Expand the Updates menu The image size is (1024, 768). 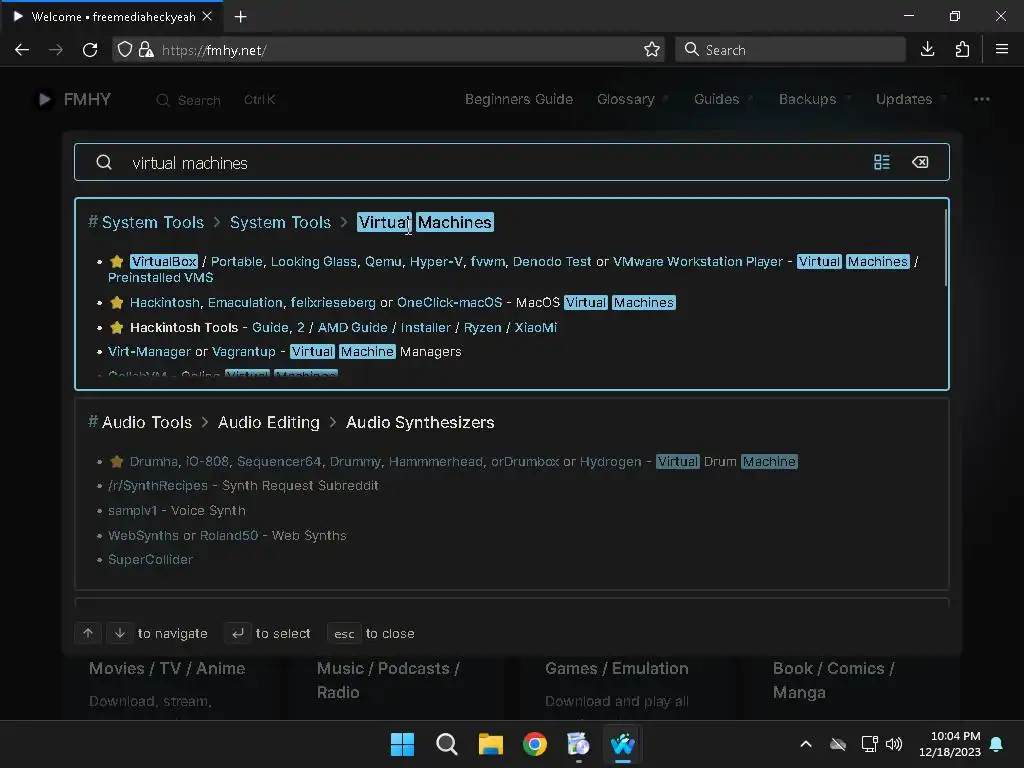pos(910,99)
